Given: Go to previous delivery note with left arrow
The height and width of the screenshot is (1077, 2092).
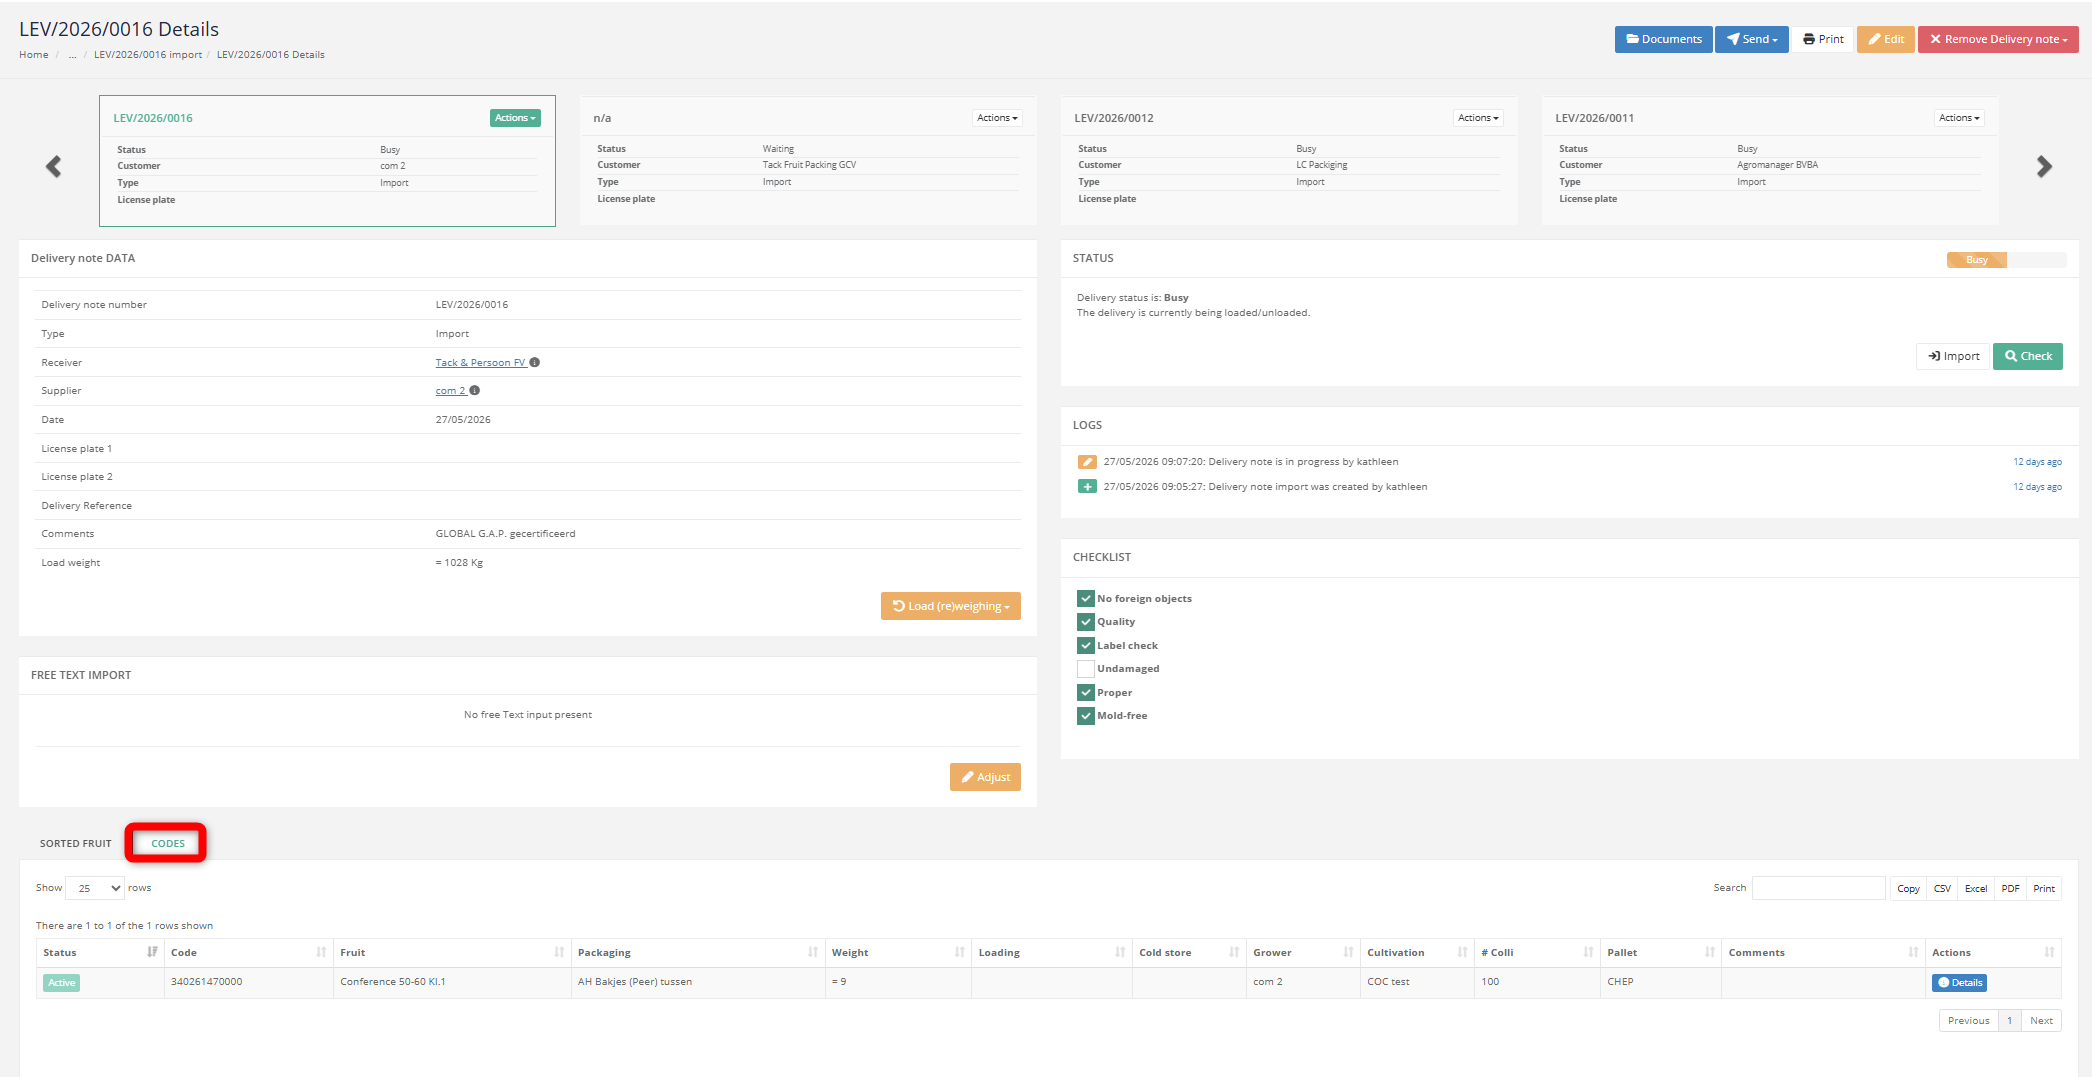Looking at the screenshot, I should click(54, 167).
